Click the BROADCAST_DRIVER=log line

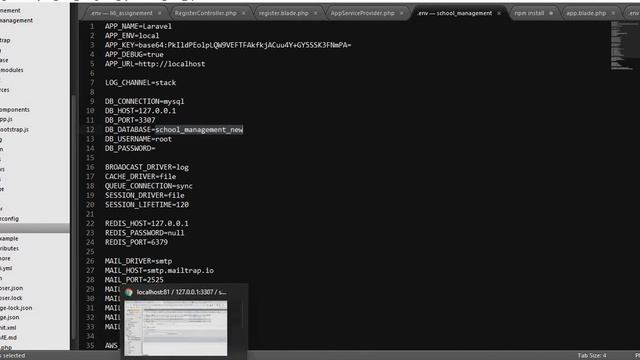[x=147, y=167]
